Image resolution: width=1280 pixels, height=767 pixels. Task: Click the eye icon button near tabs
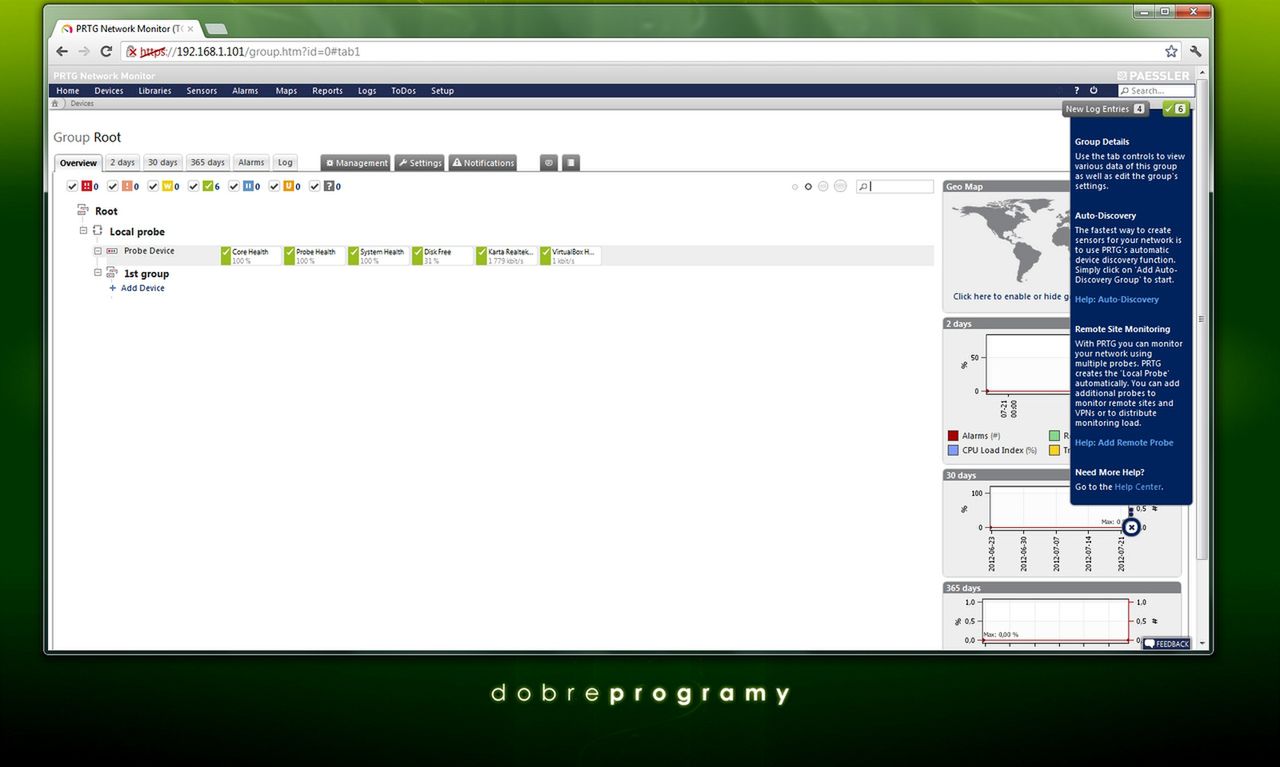[548, 163]
